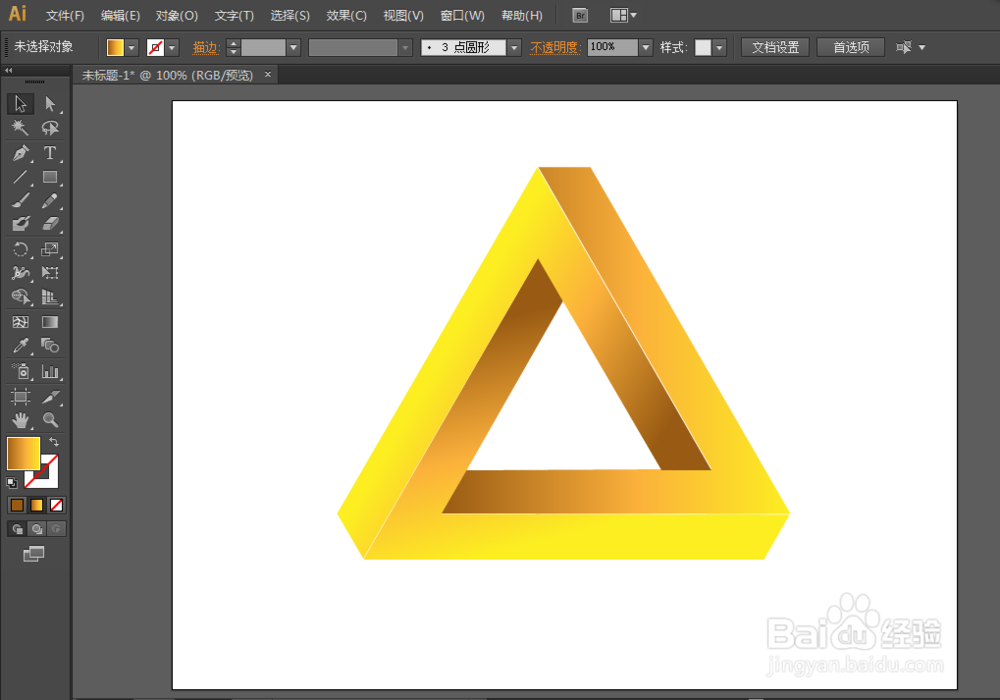Select the Eyedropper tool
The image size is (1000, 700).
click(19, 346)
